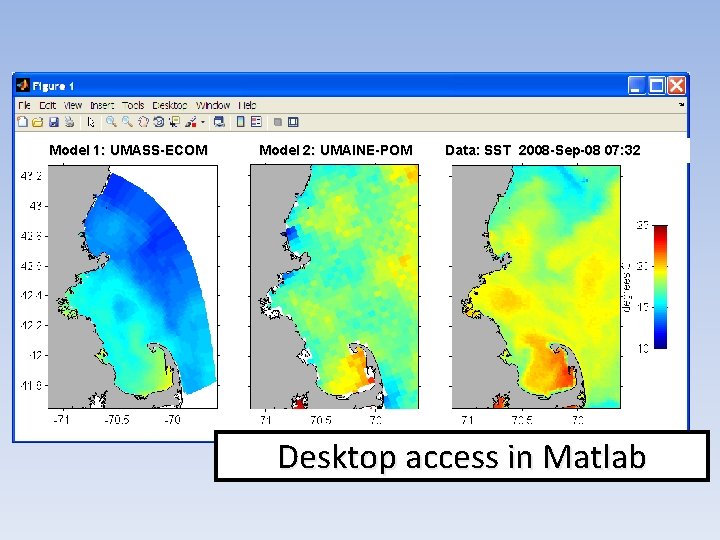
Task: Select the Edit Plot arrow tool
Action: click(x=91, y=122)
